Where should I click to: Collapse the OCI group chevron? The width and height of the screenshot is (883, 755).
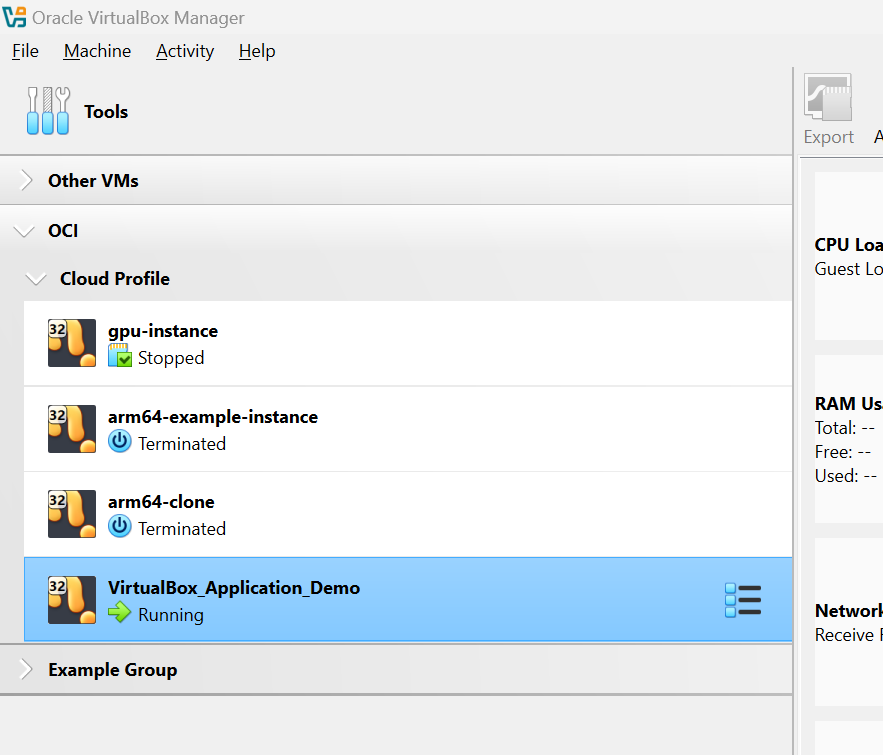24,231
